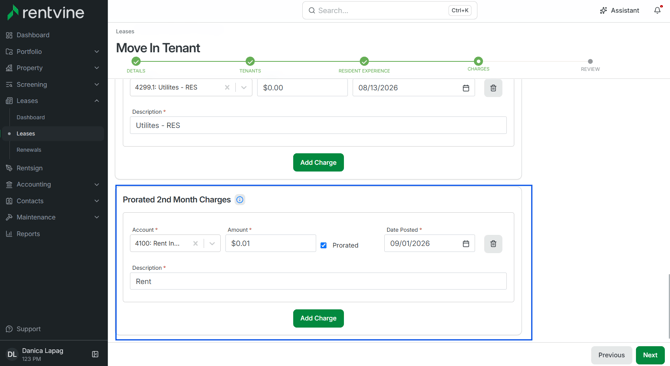
Task: Click the Leases breadcrumb link
Action: (x=125, y=31)
